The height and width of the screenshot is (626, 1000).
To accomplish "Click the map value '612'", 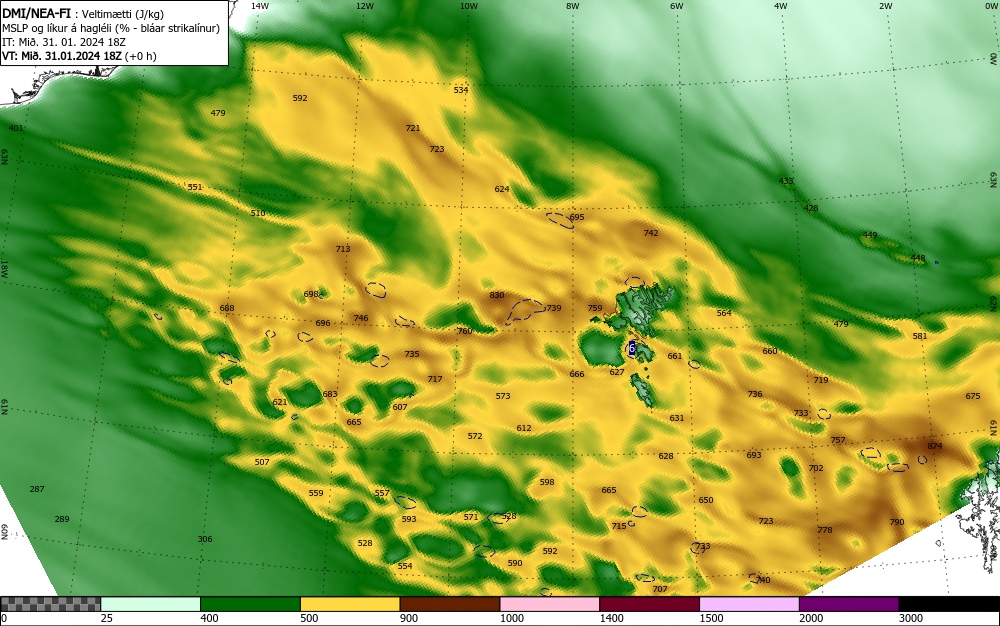I will tap(524, 428).
